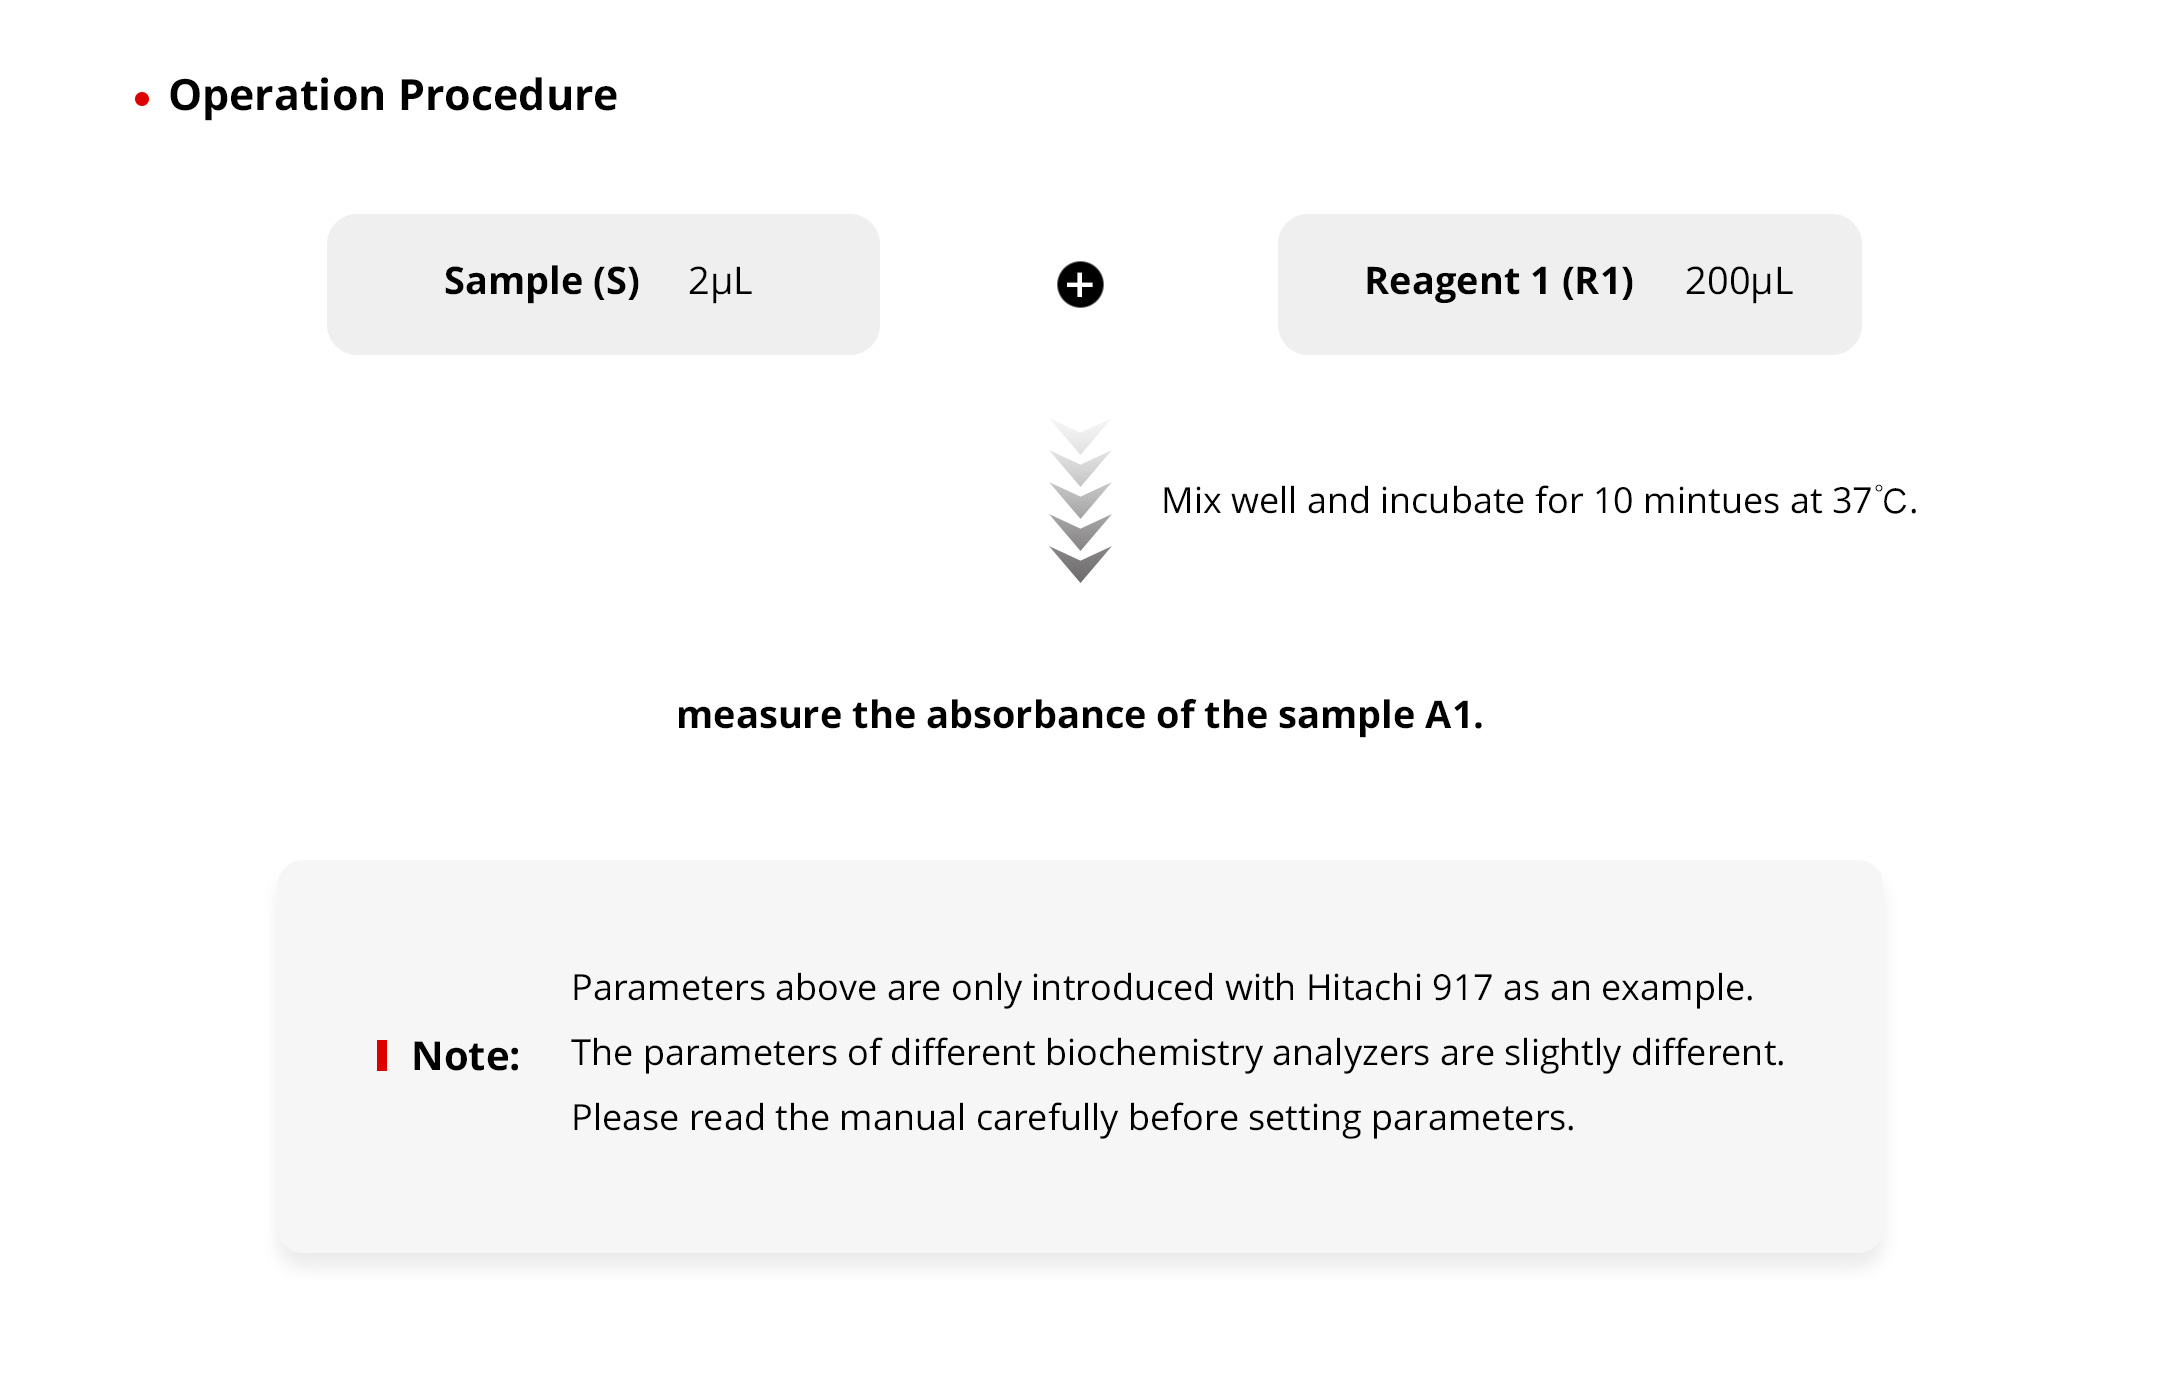The height and width of the screenshot is (1400, 2160).
Task: Select the Parameters above are only introduced line
Action: pos(1162,988)
